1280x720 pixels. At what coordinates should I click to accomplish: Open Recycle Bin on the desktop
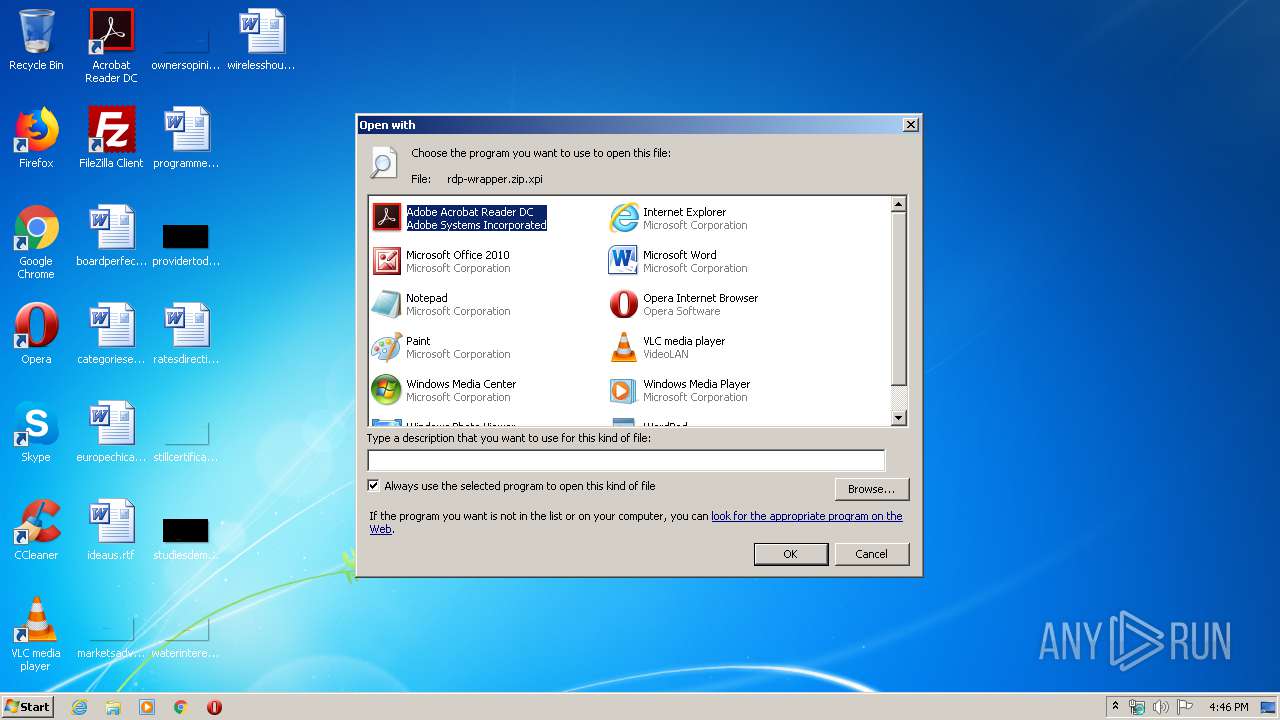tap(36, 41)
